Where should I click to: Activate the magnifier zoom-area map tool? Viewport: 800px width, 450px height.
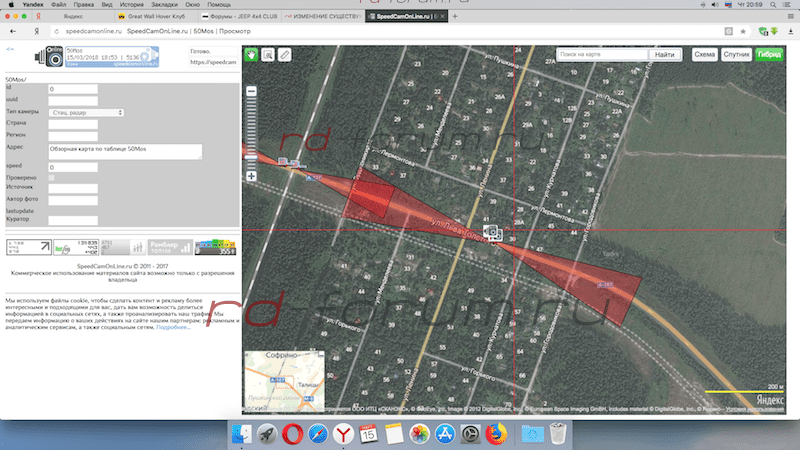coord(268,55)
